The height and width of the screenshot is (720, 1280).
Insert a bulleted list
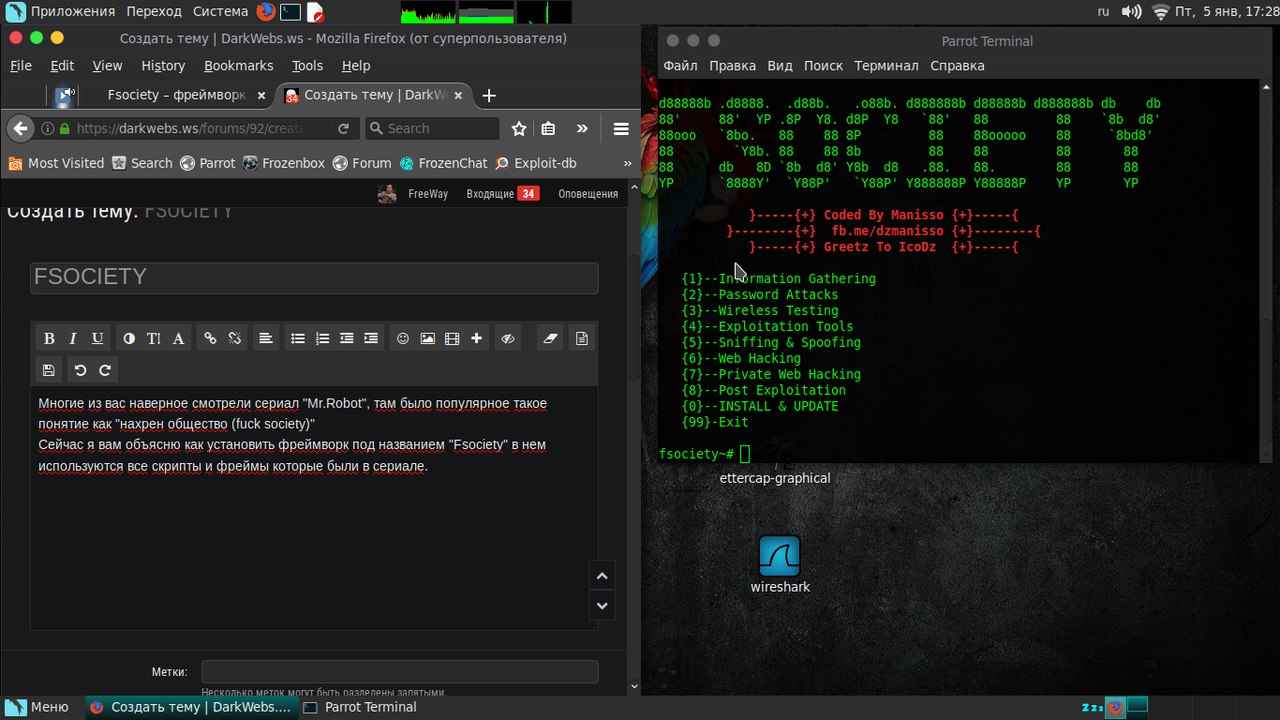[x=298, y=339]
